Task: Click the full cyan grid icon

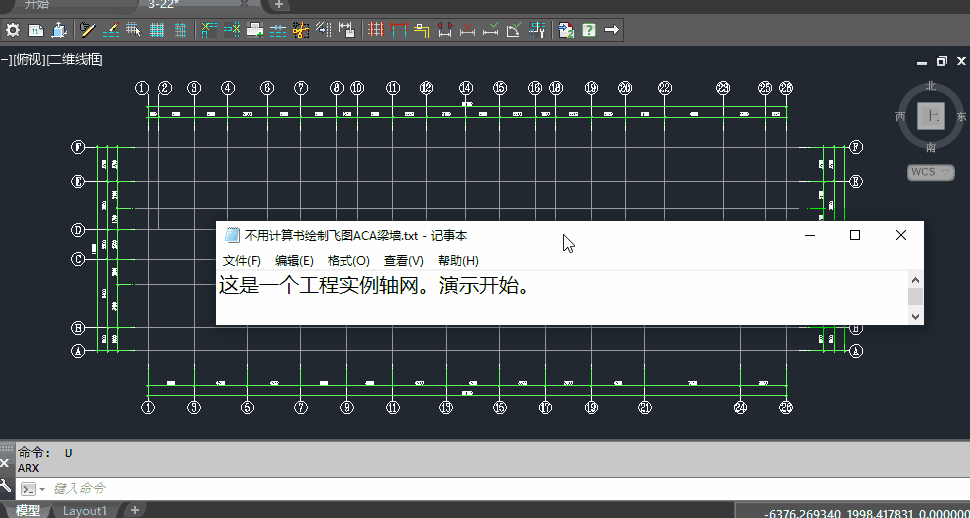Action: tap(157, 30)
